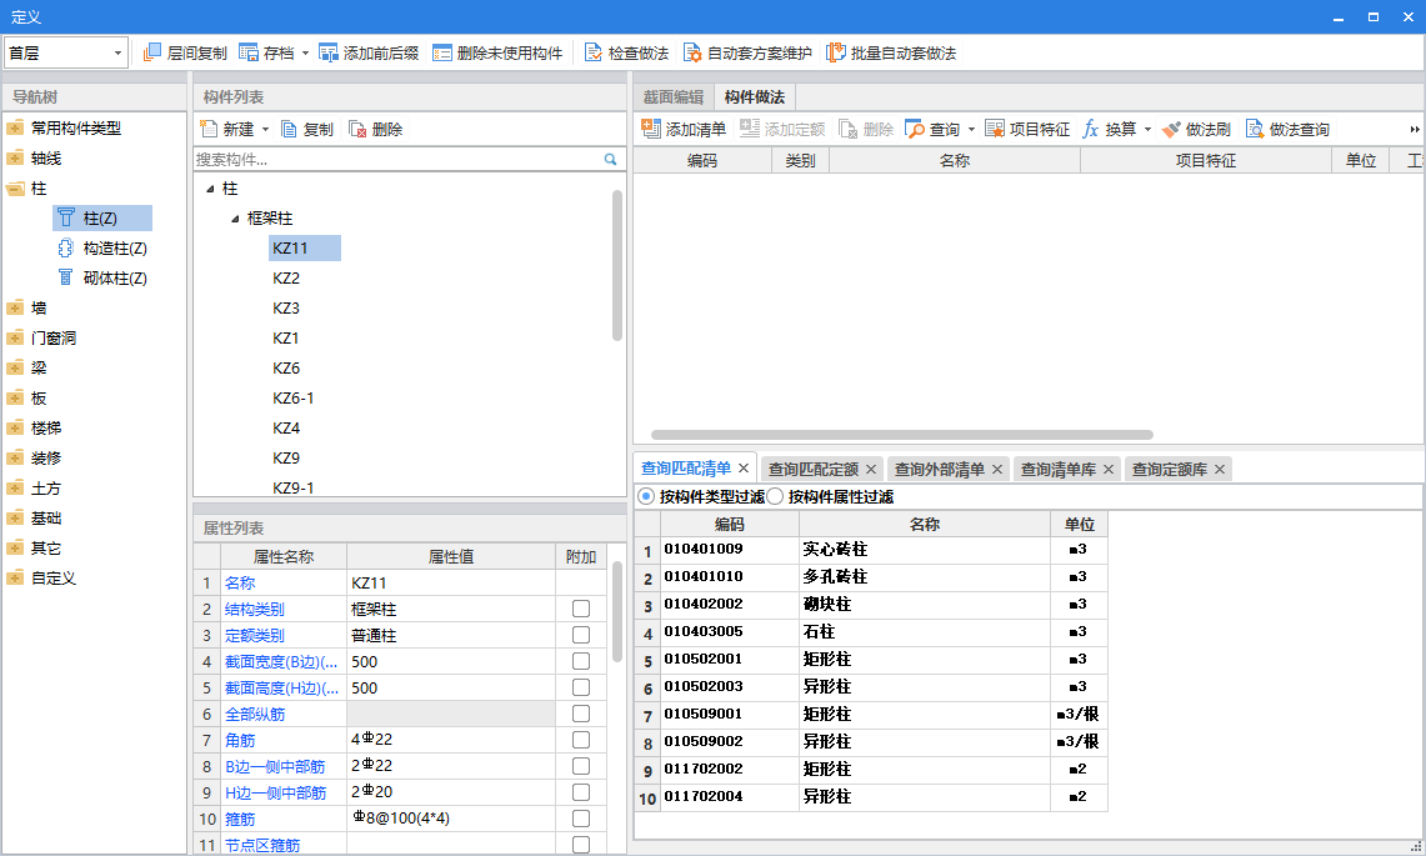Toggle 附加 checkbox for 箍筋

581,818
